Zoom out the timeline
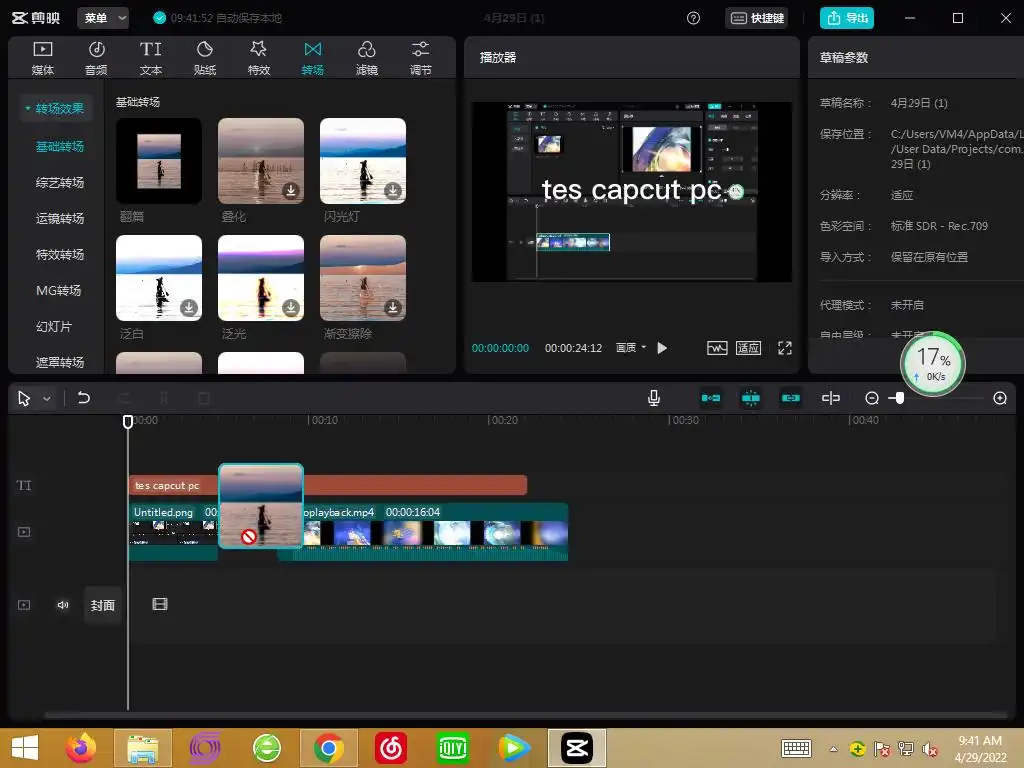This screenshot has width=1024, height=768. pyautogui.click(x=872, y=398)
